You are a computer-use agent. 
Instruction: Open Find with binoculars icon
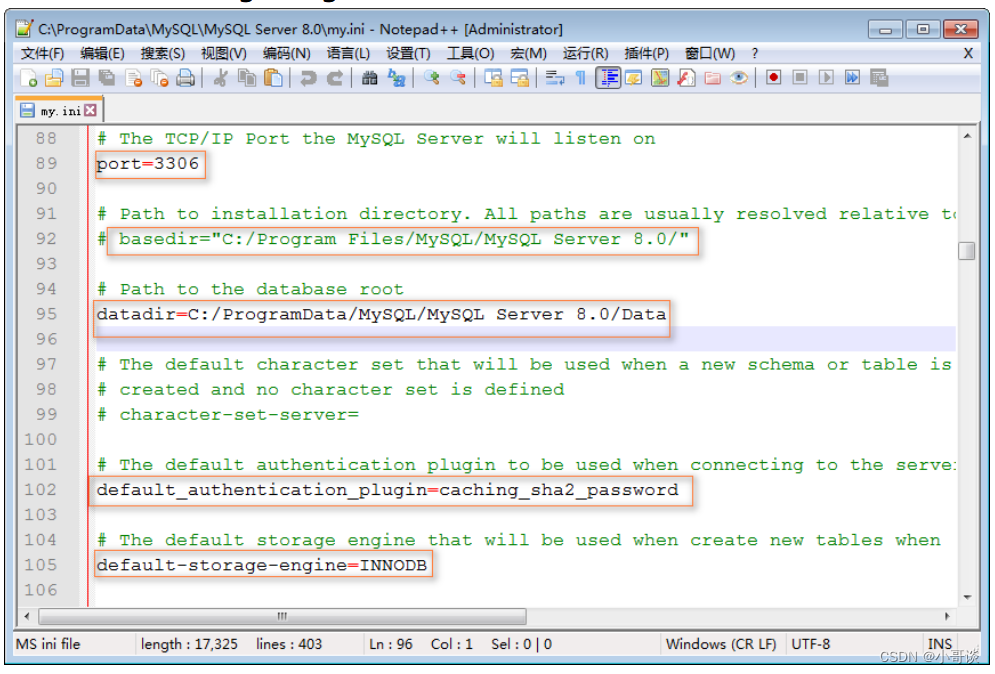(369, 78)
